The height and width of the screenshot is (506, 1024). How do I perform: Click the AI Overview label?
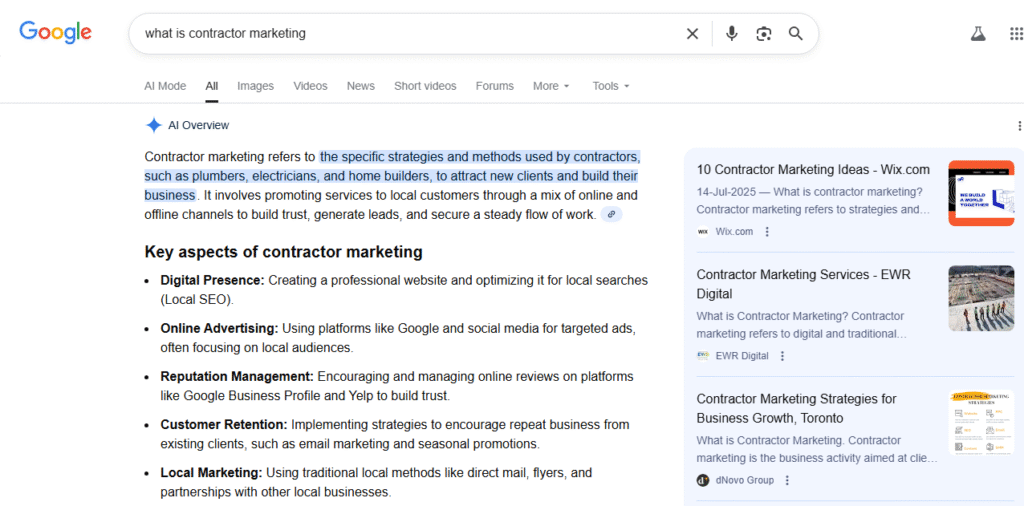tap(199, 125)
